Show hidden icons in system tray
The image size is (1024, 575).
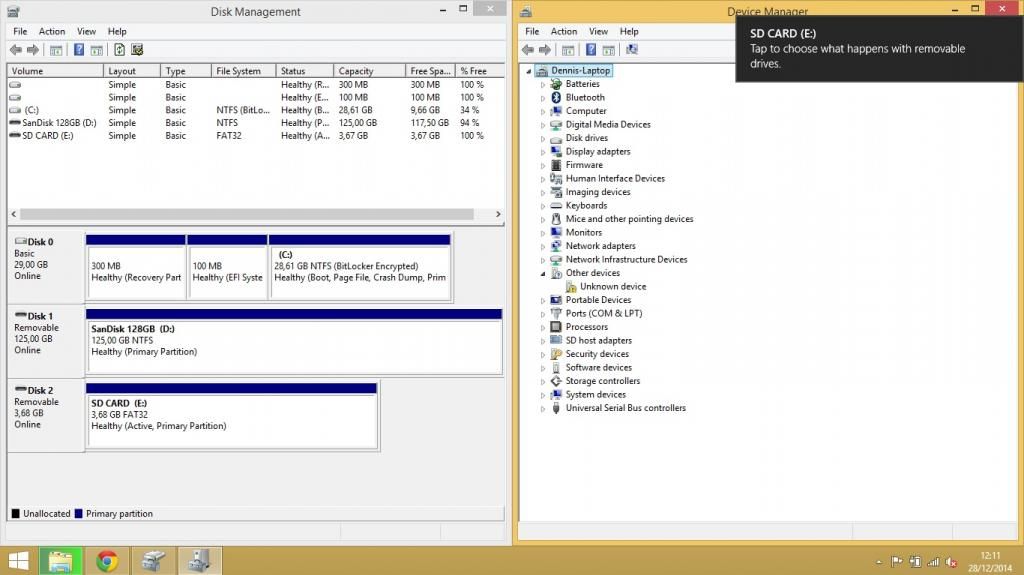click(879, 562)
